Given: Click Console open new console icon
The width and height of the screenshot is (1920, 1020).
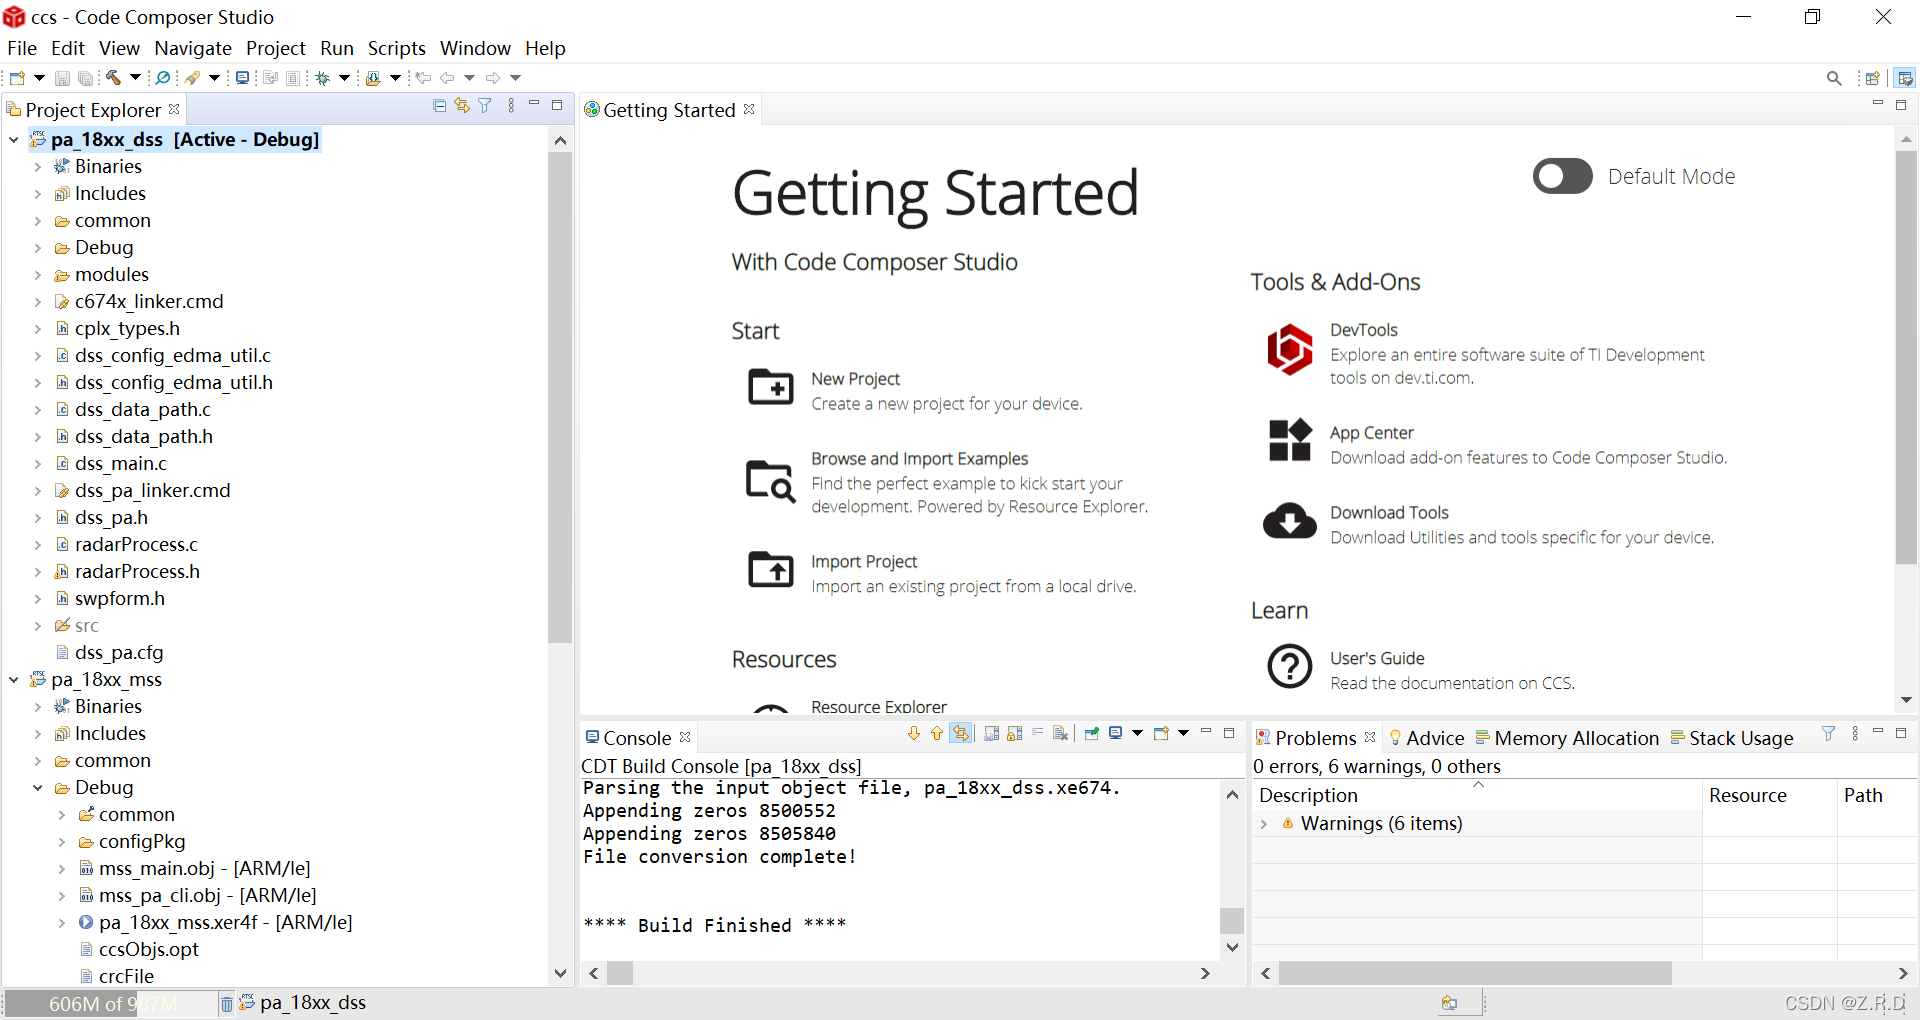Looking at the screenshot, I should [1161, 734].
